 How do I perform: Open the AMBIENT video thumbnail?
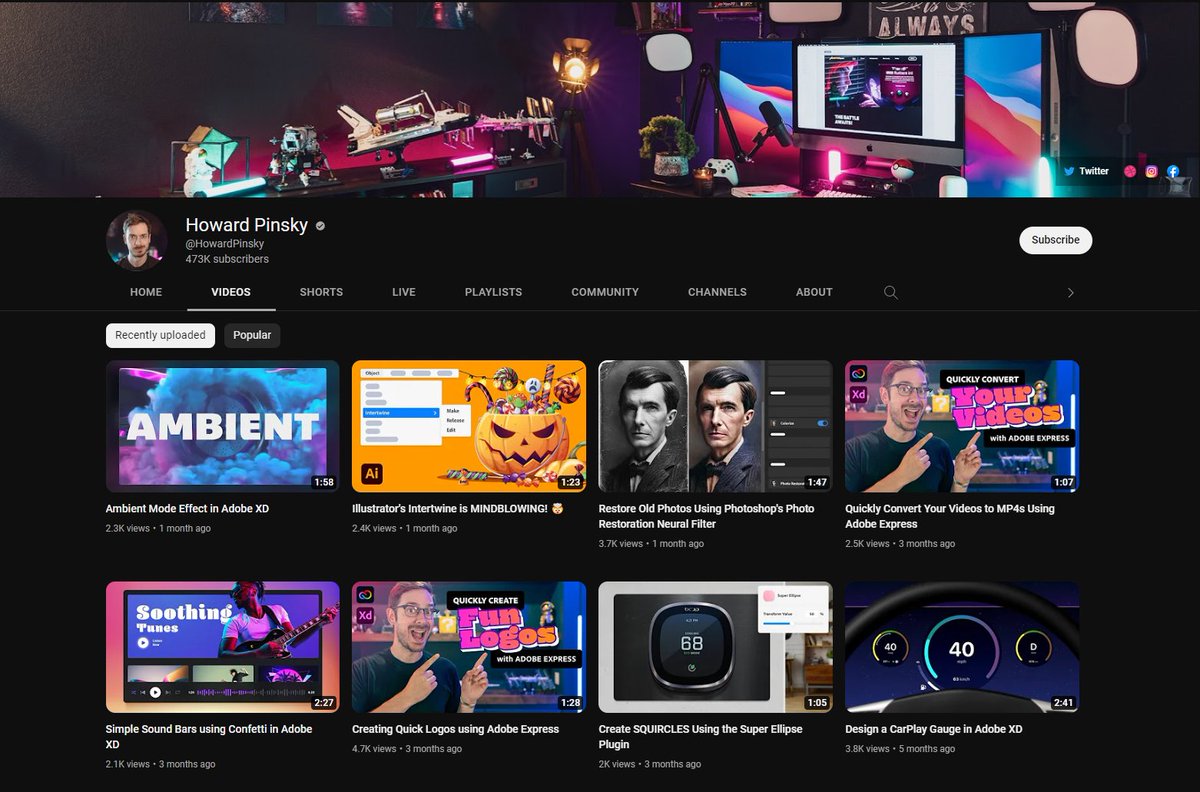(x=222, y=426)
